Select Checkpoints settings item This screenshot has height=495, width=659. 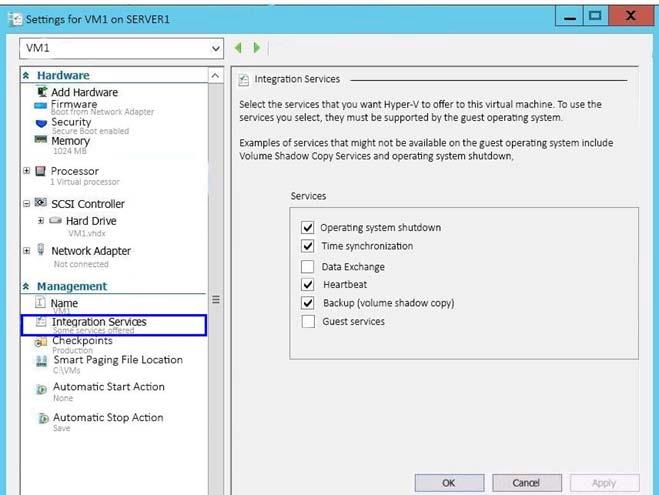82,340
